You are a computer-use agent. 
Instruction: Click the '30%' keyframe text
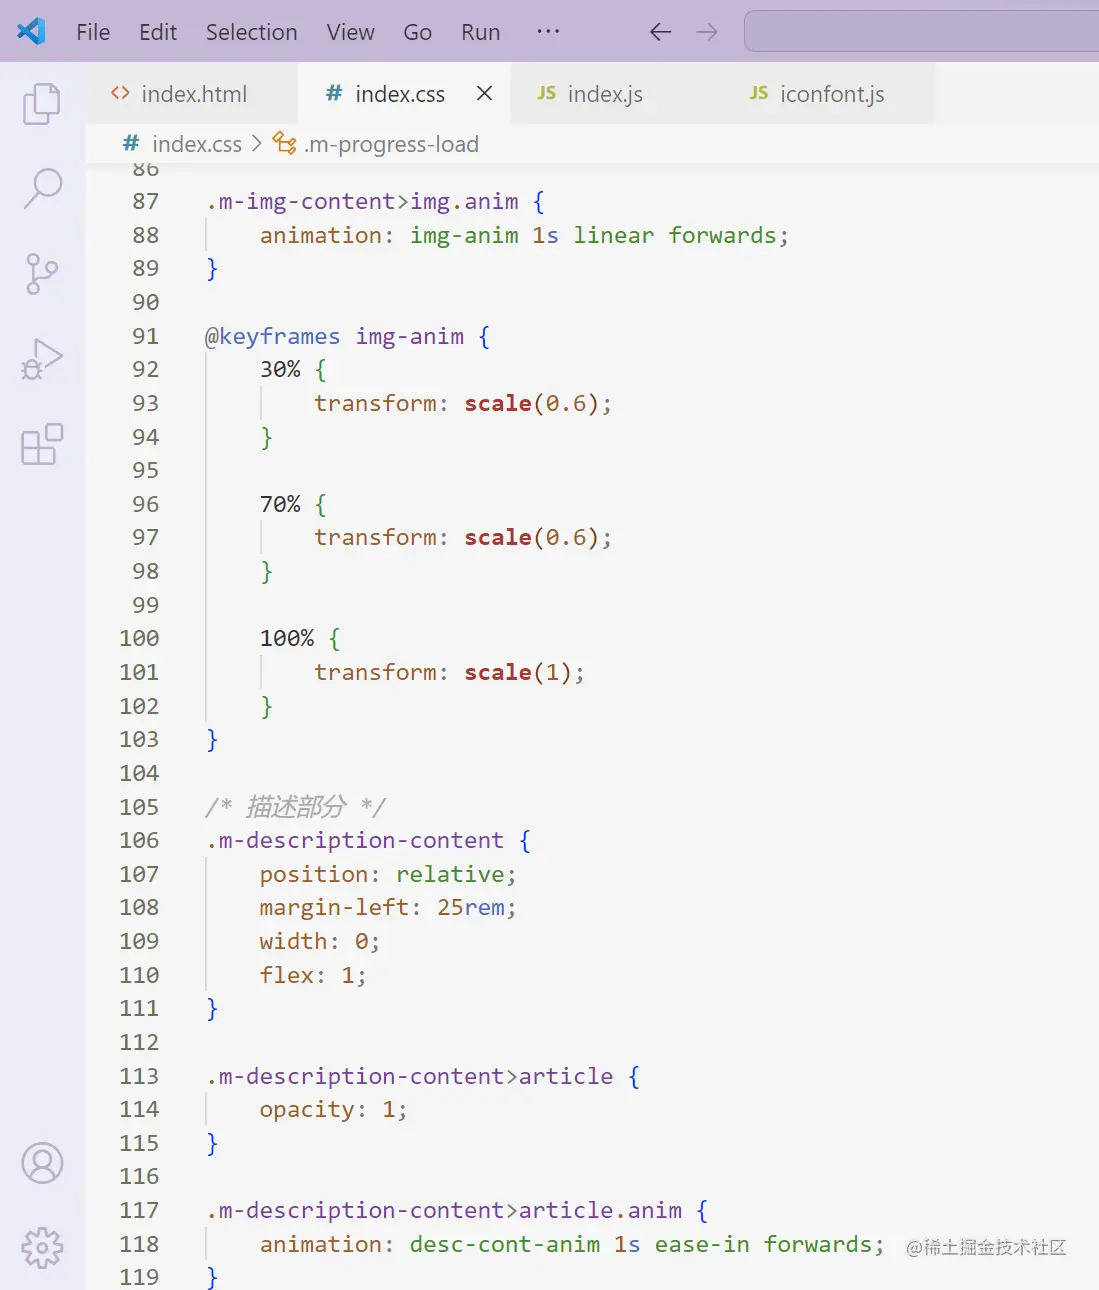pos(280,369)
